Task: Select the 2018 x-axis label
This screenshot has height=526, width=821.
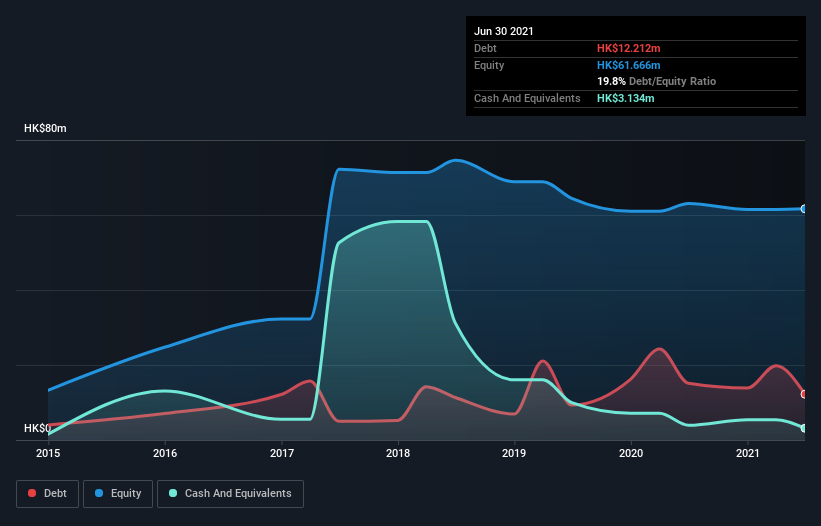Action: [x=398, y=453]
